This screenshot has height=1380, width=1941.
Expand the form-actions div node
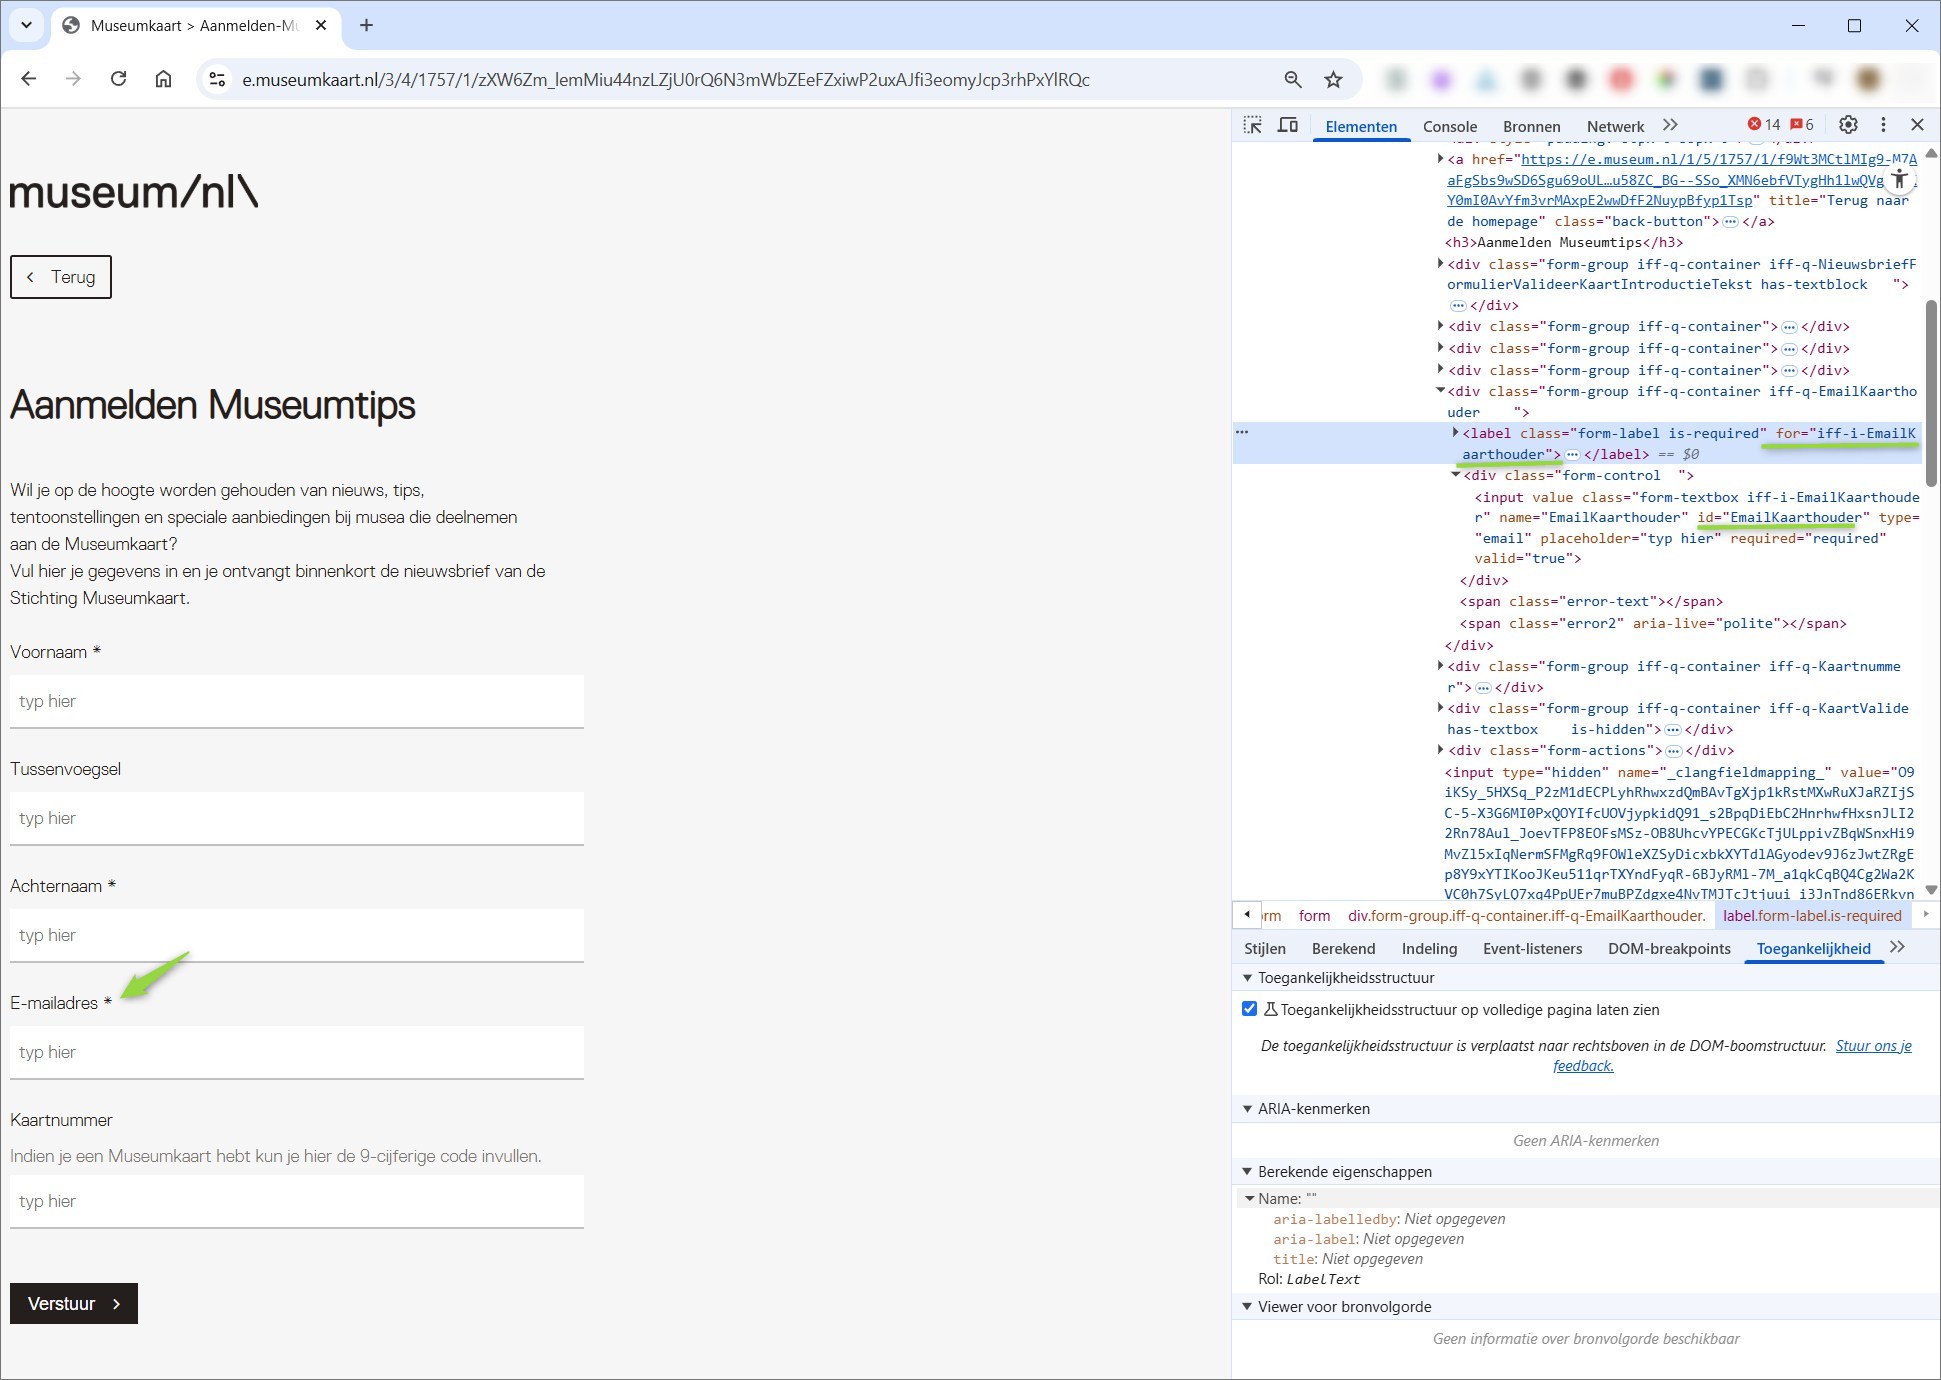[1440, 749]
